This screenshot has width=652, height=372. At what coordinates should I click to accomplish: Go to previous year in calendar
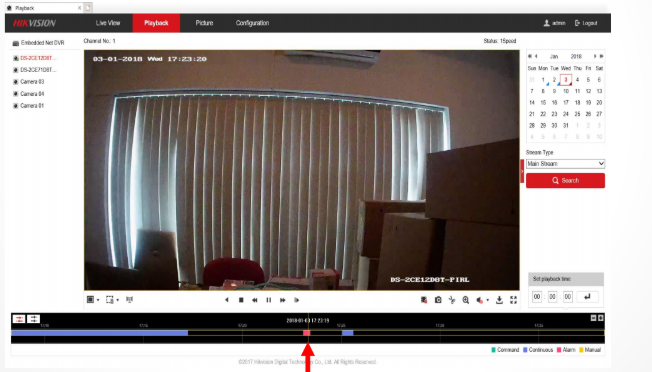tap(530, 56)
